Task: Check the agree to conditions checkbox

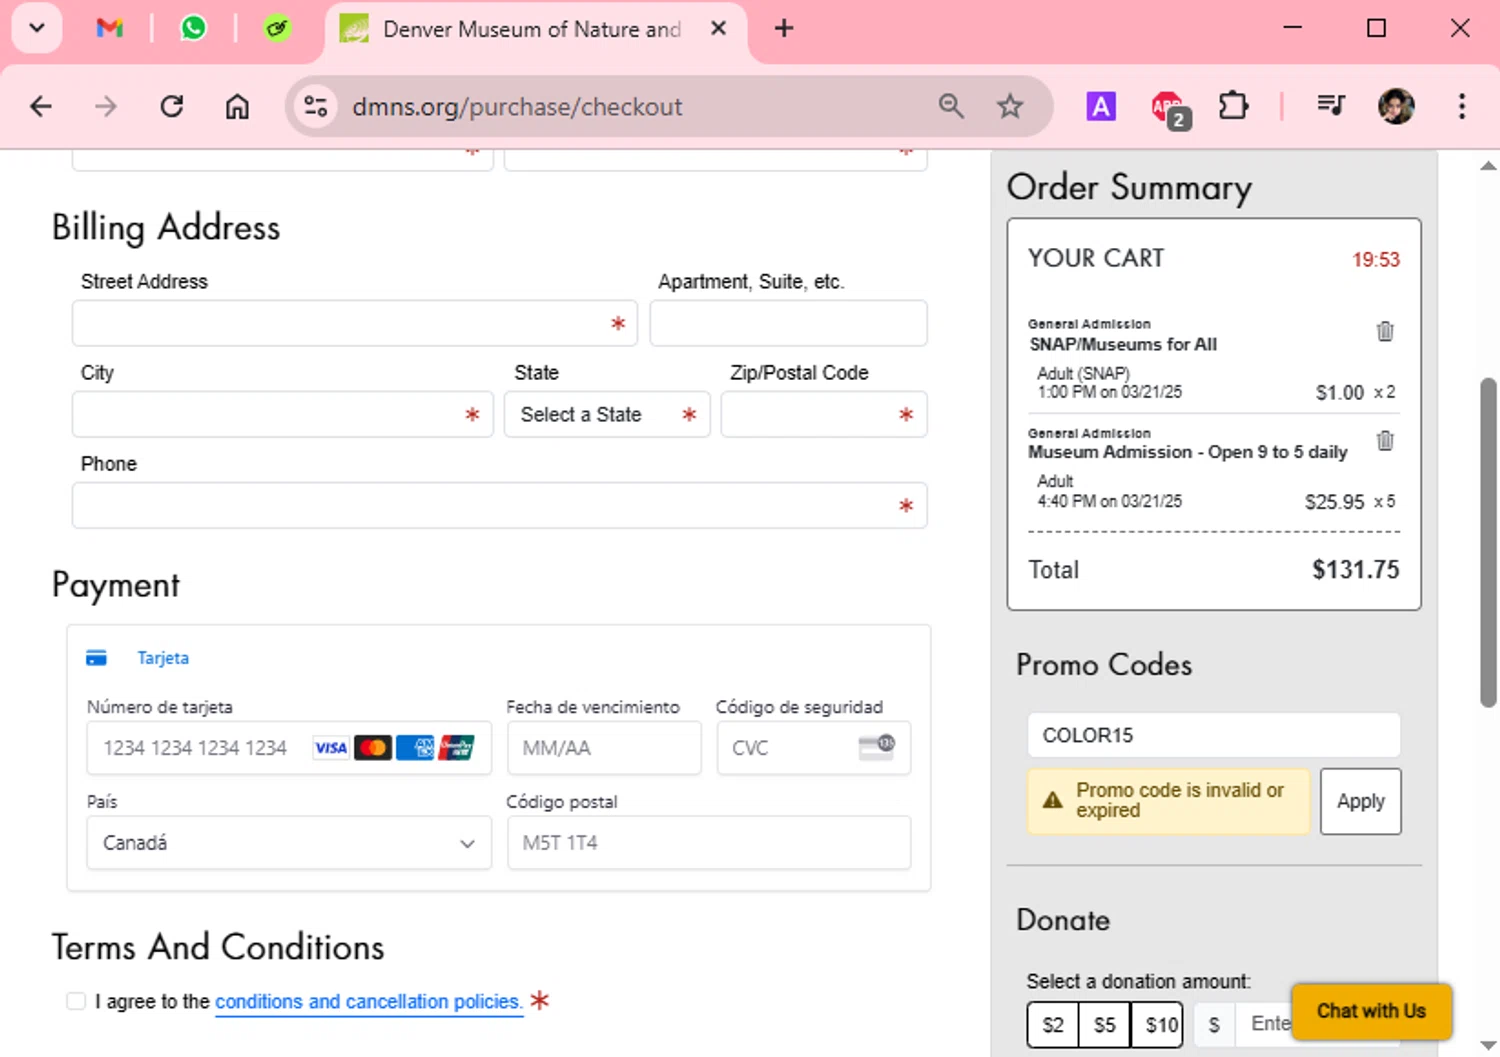Action: [76, 1001]
